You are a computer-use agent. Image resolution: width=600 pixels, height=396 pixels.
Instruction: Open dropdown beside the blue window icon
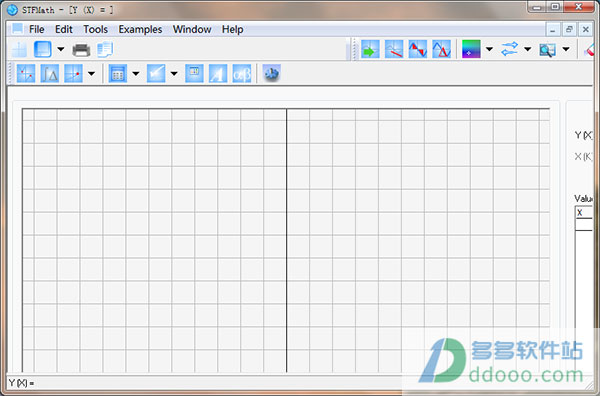click(x=60, y=49)
